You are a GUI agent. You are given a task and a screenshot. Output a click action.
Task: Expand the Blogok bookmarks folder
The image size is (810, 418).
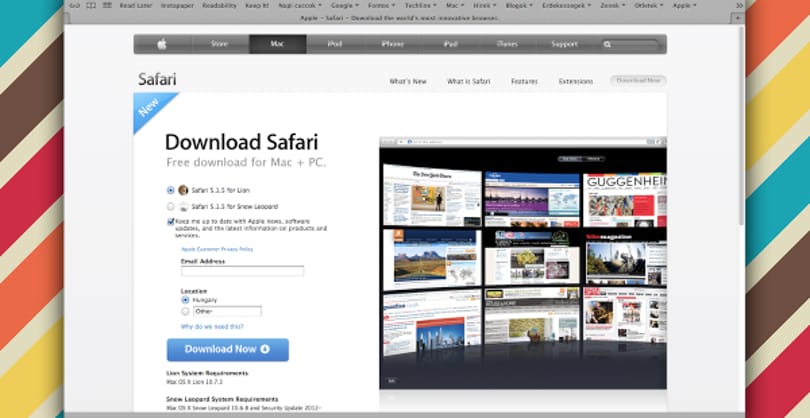[x=519, y=6]
